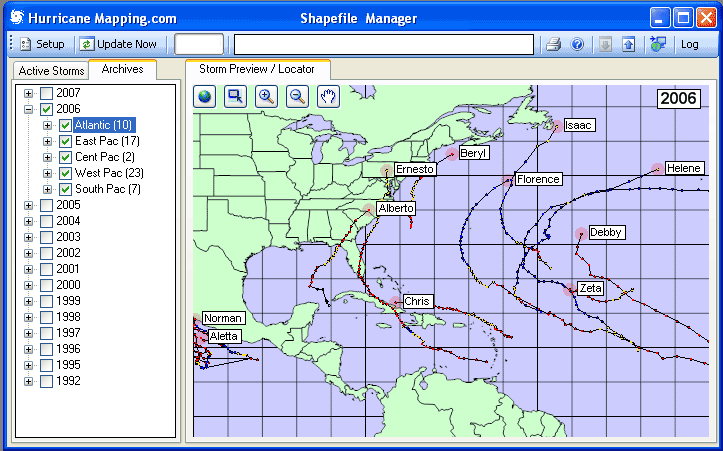This screenshot has width=723, height=451.
Task: Click the Aletta storm label
Action: (x=224, y=336)
